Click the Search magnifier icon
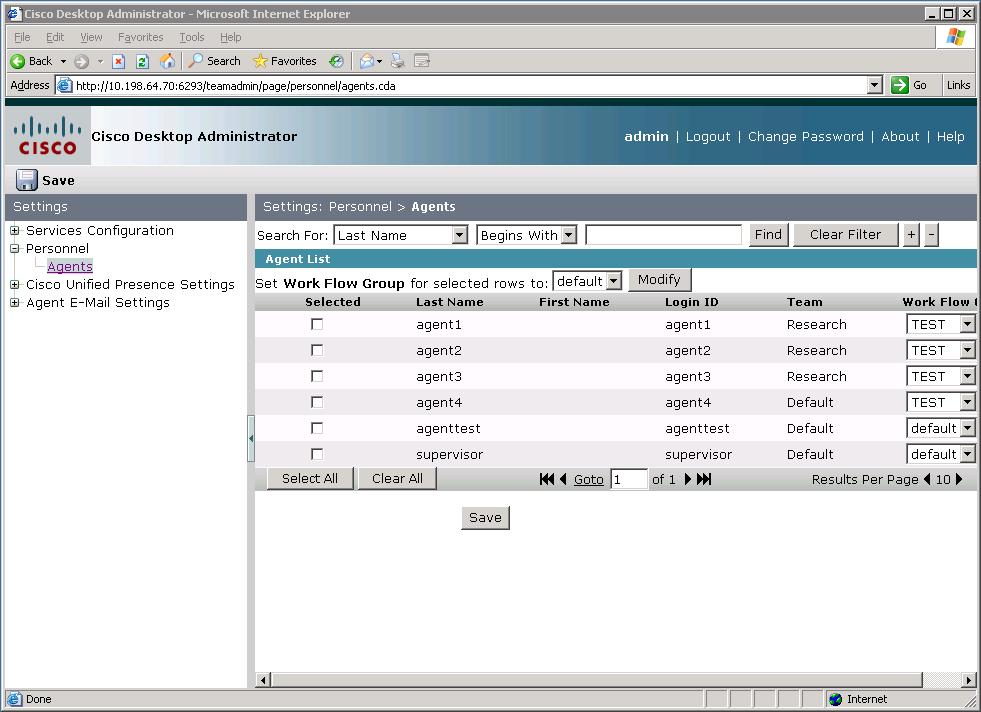This screenshot has width=981, height=712. (x=196, y=61)
